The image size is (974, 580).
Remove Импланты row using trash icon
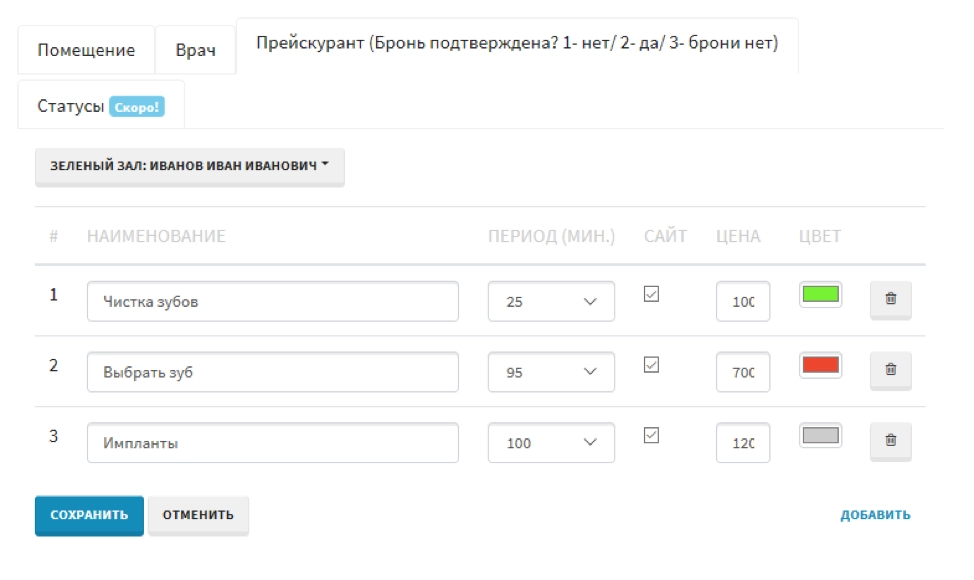(890, 441)
